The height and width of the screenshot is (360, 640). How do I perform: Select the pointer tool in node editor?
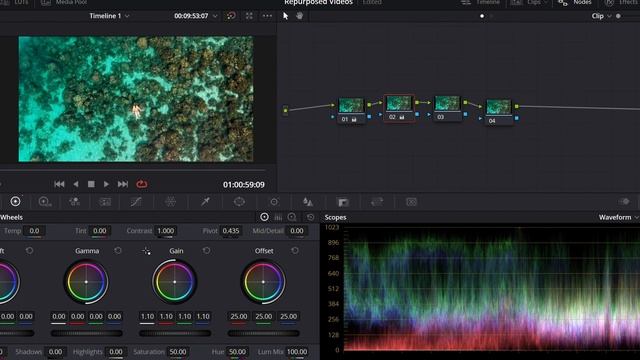pyautogui.click(x=285, y=16)
